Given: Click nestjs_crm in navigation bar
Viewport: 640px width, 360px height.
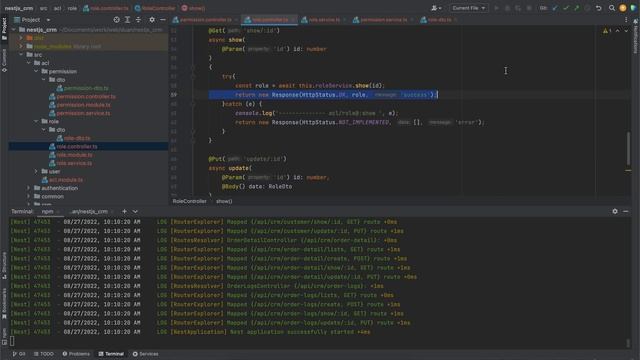Looking at the screenshot, I should tap(19, 8).
